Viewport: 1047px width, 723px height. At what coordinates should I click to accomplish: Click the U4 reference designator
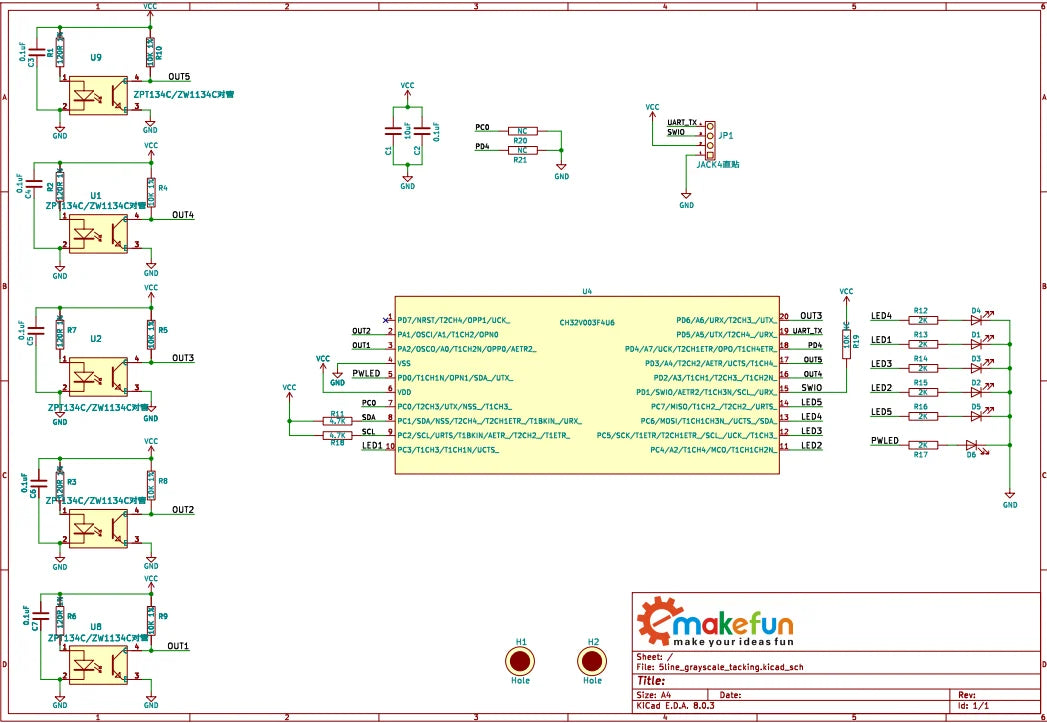(x=587, y=291)
